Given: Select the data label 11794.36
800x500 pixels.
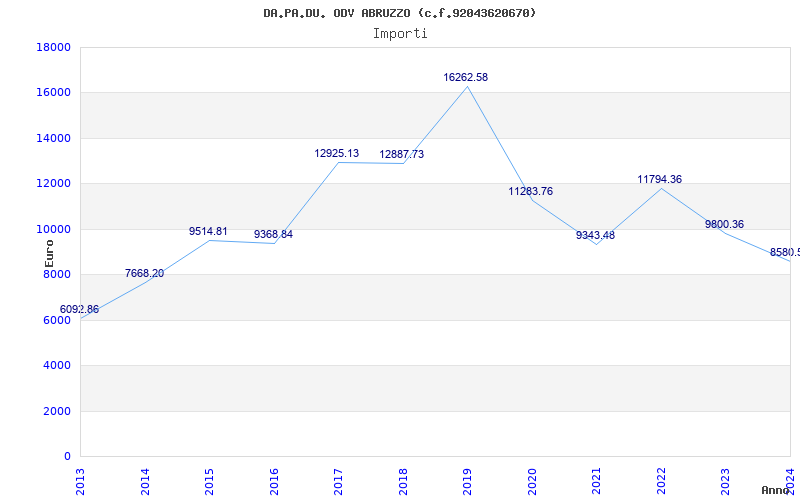Looking at the screenshot, I should pos(659,179).
